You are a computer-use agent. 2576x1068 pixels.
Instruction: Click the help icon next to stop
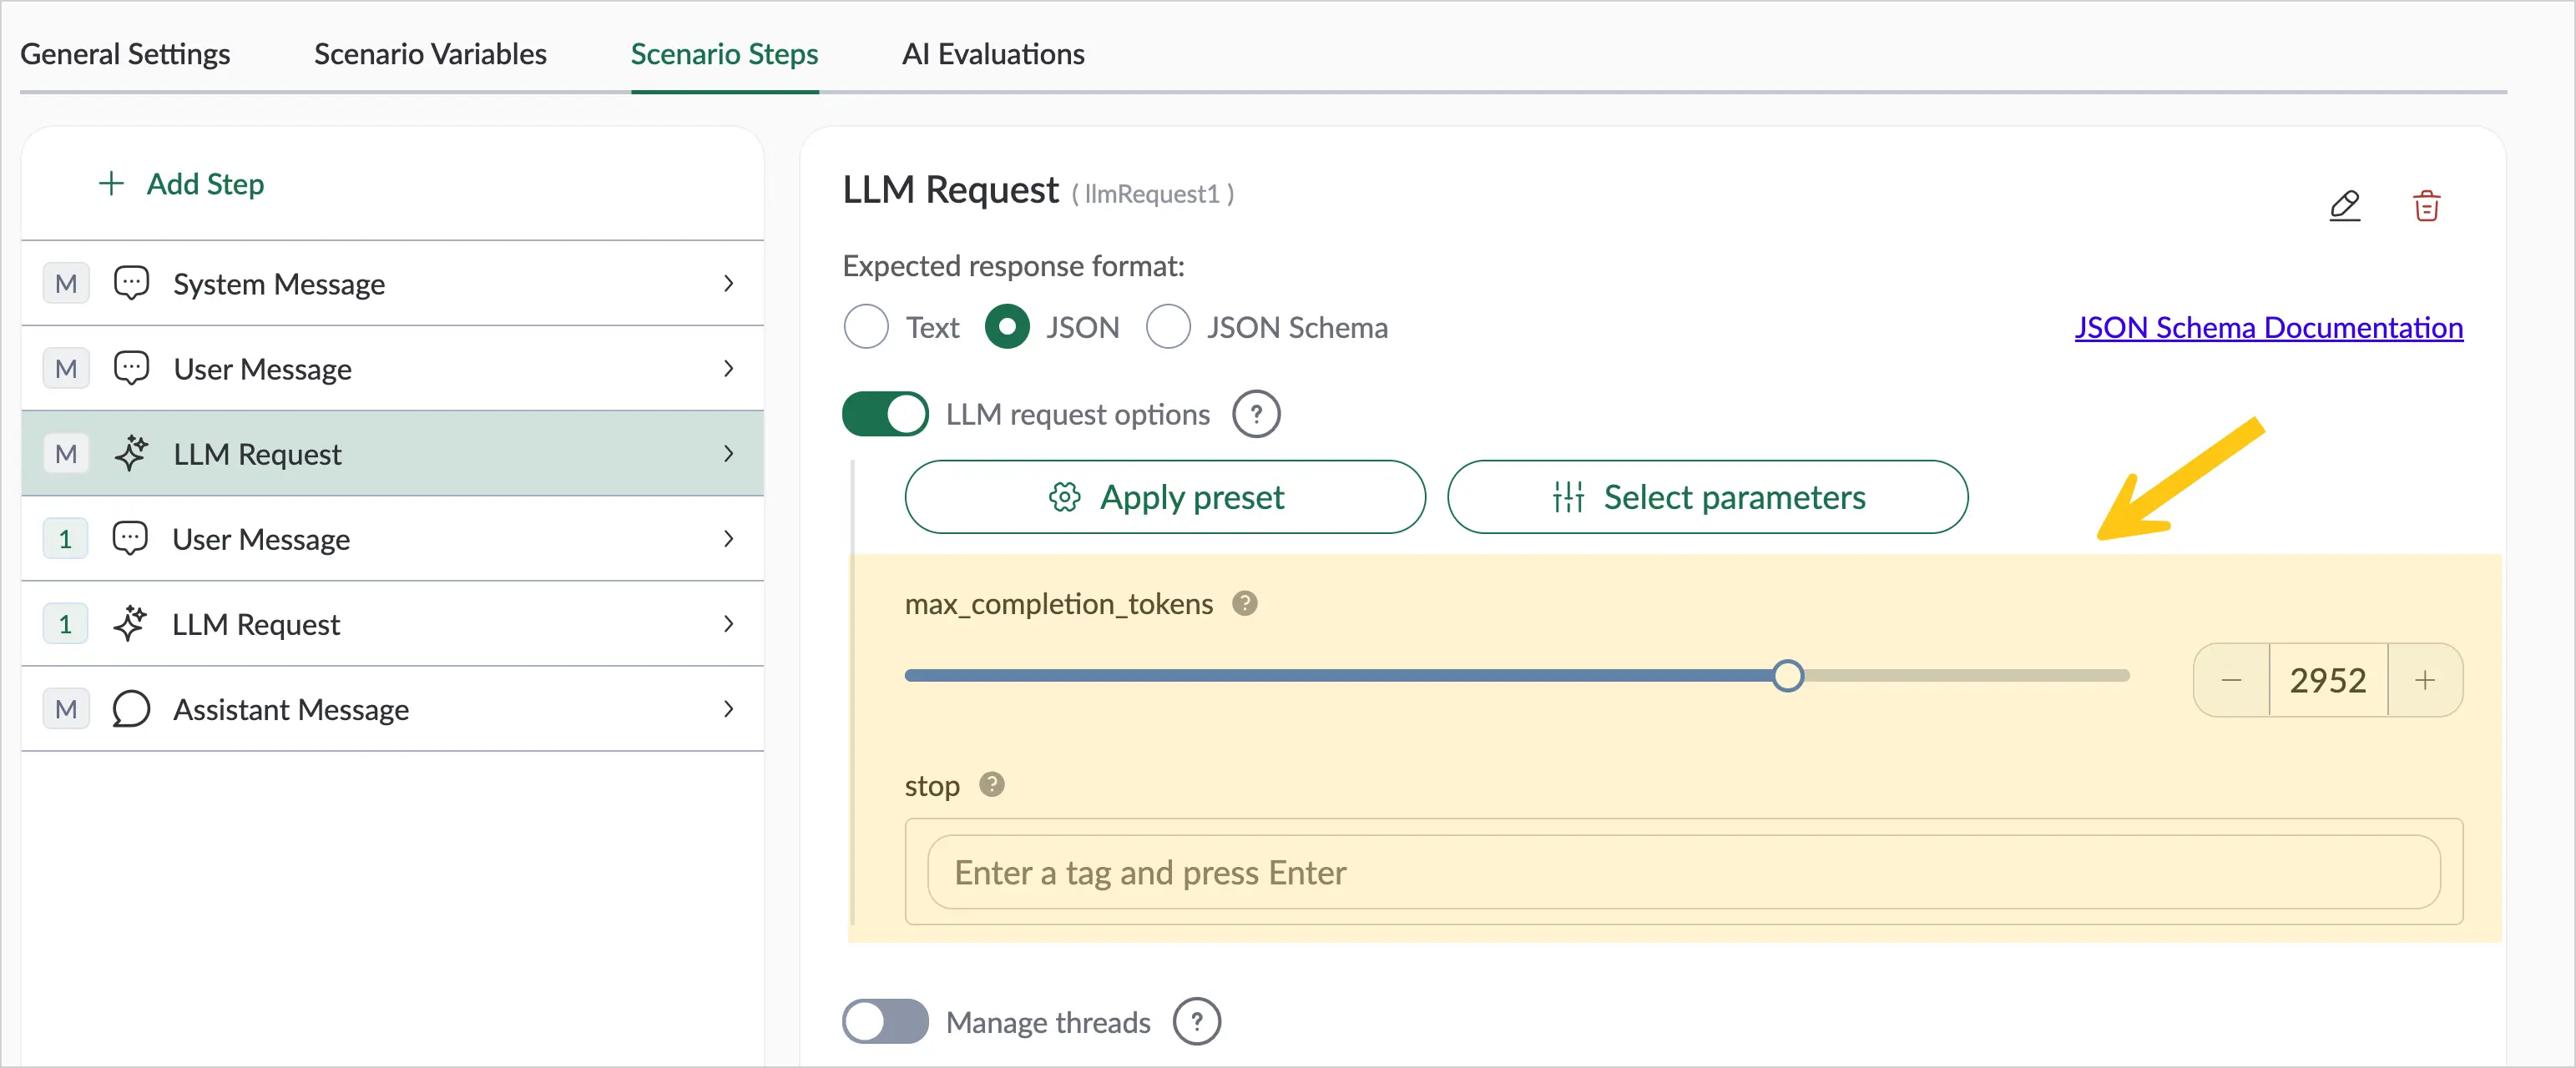(991, 784)
